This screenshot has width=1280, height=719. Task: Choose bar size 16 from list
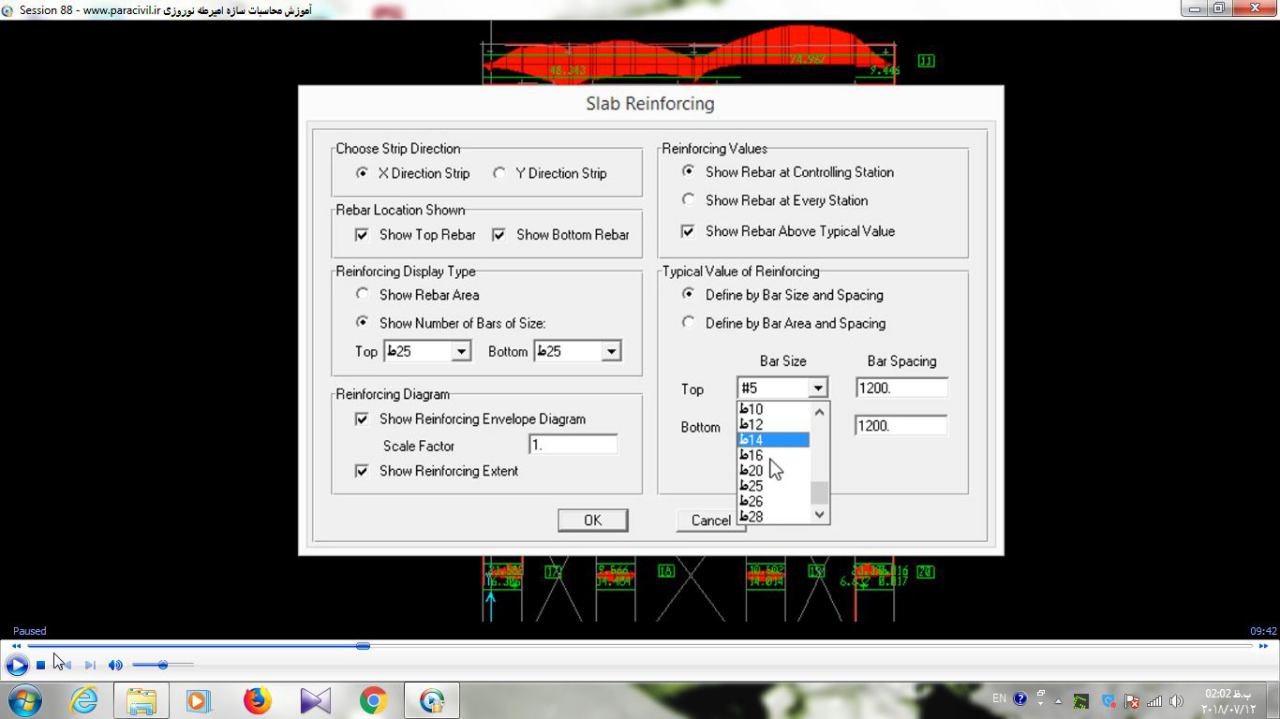click(773, 455)
